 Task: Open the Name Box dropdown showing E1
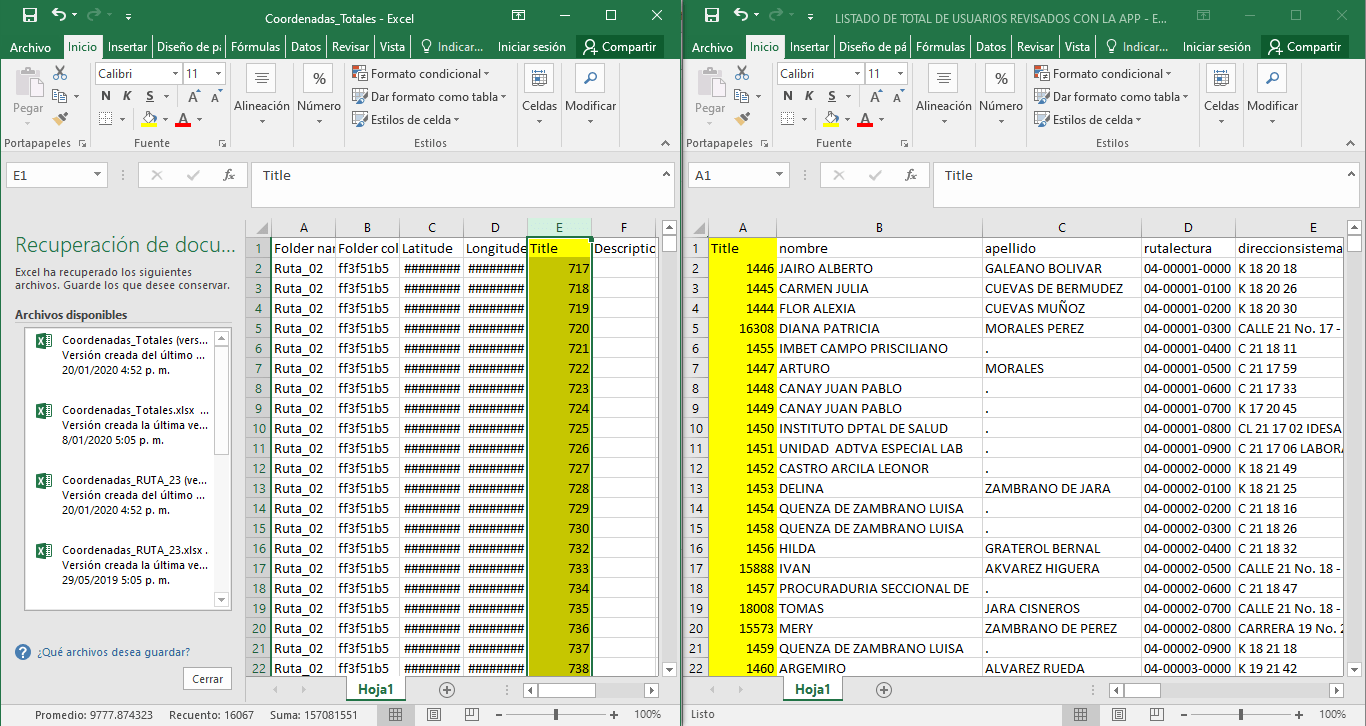pyautogui.click(x=96, y=175)
